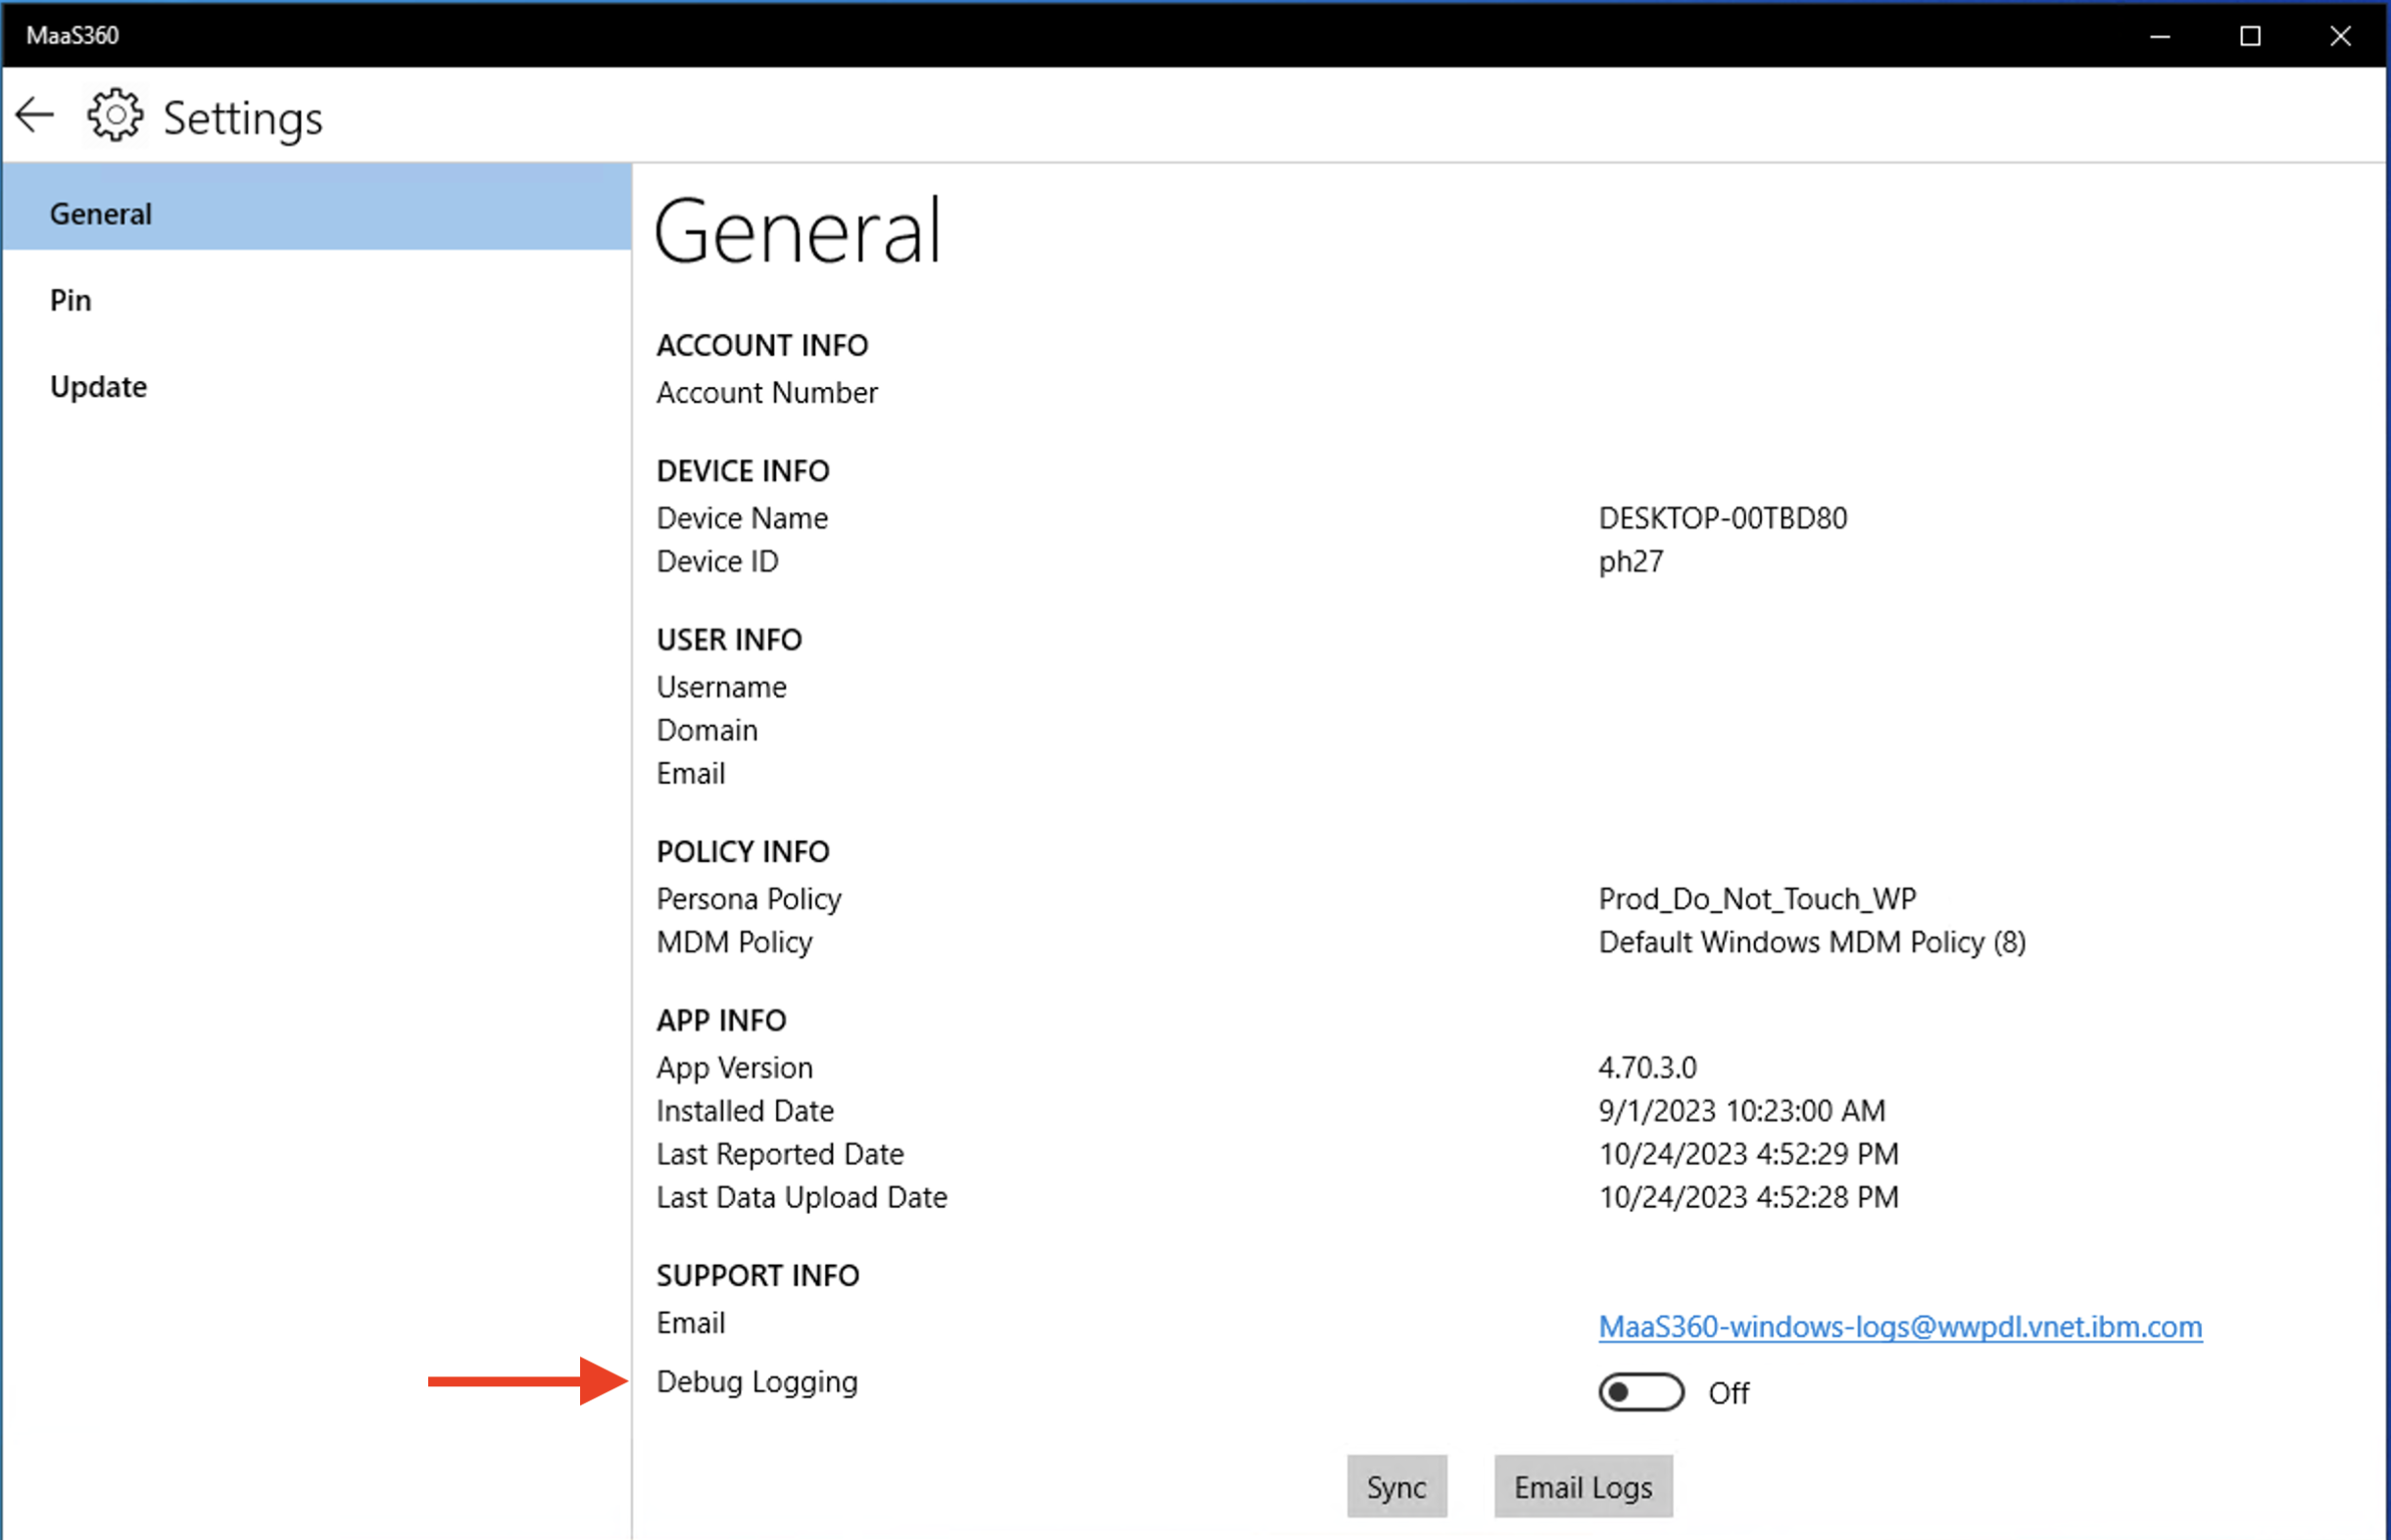Click installed date 9/1/2023 10:23:00 AM
Screen dimensions: 2391x1540
coord(1742,1110)
